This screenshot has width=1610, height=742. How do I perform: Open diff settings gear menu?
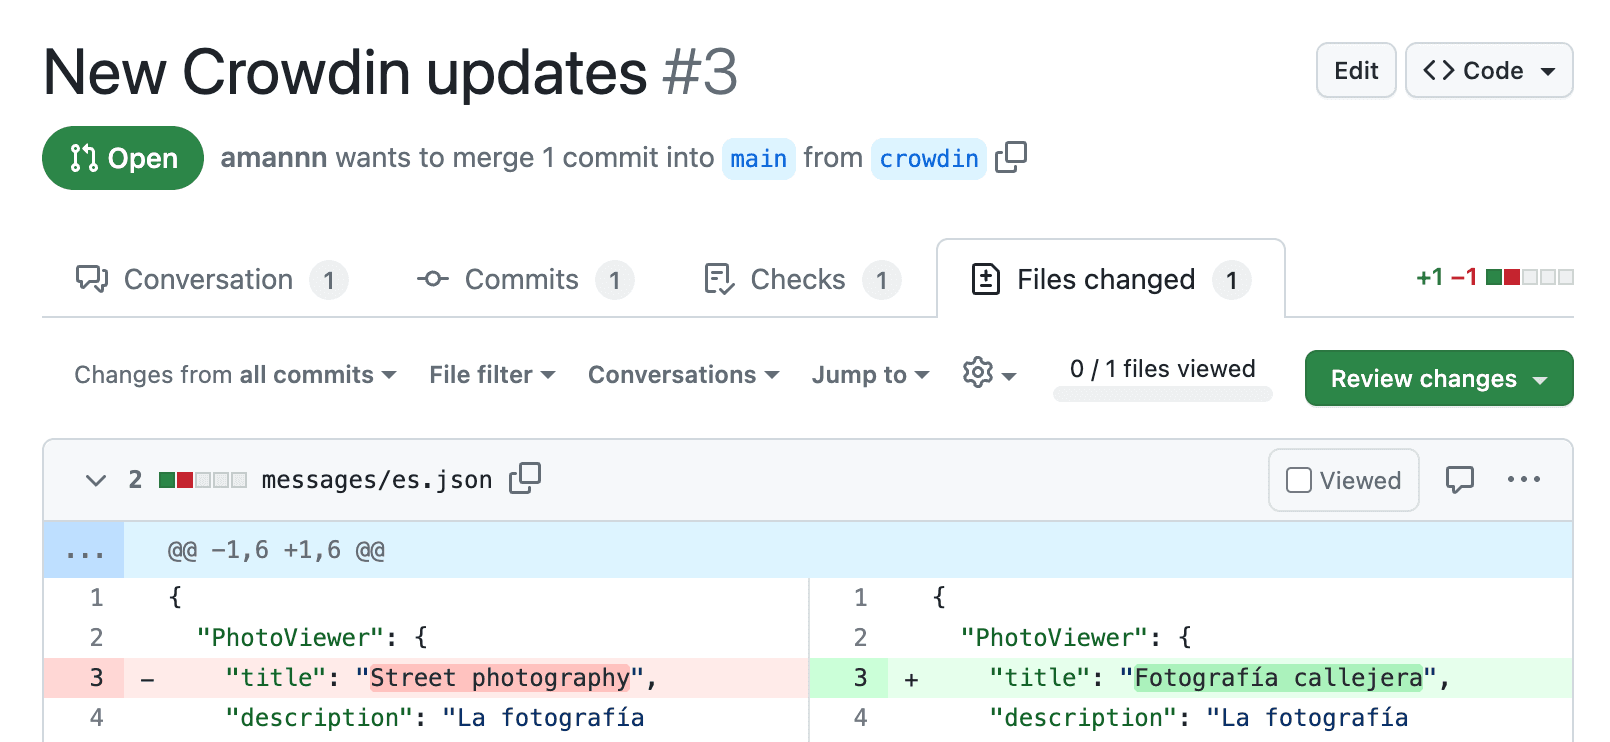pyautogui.click(x=988, y=374)
